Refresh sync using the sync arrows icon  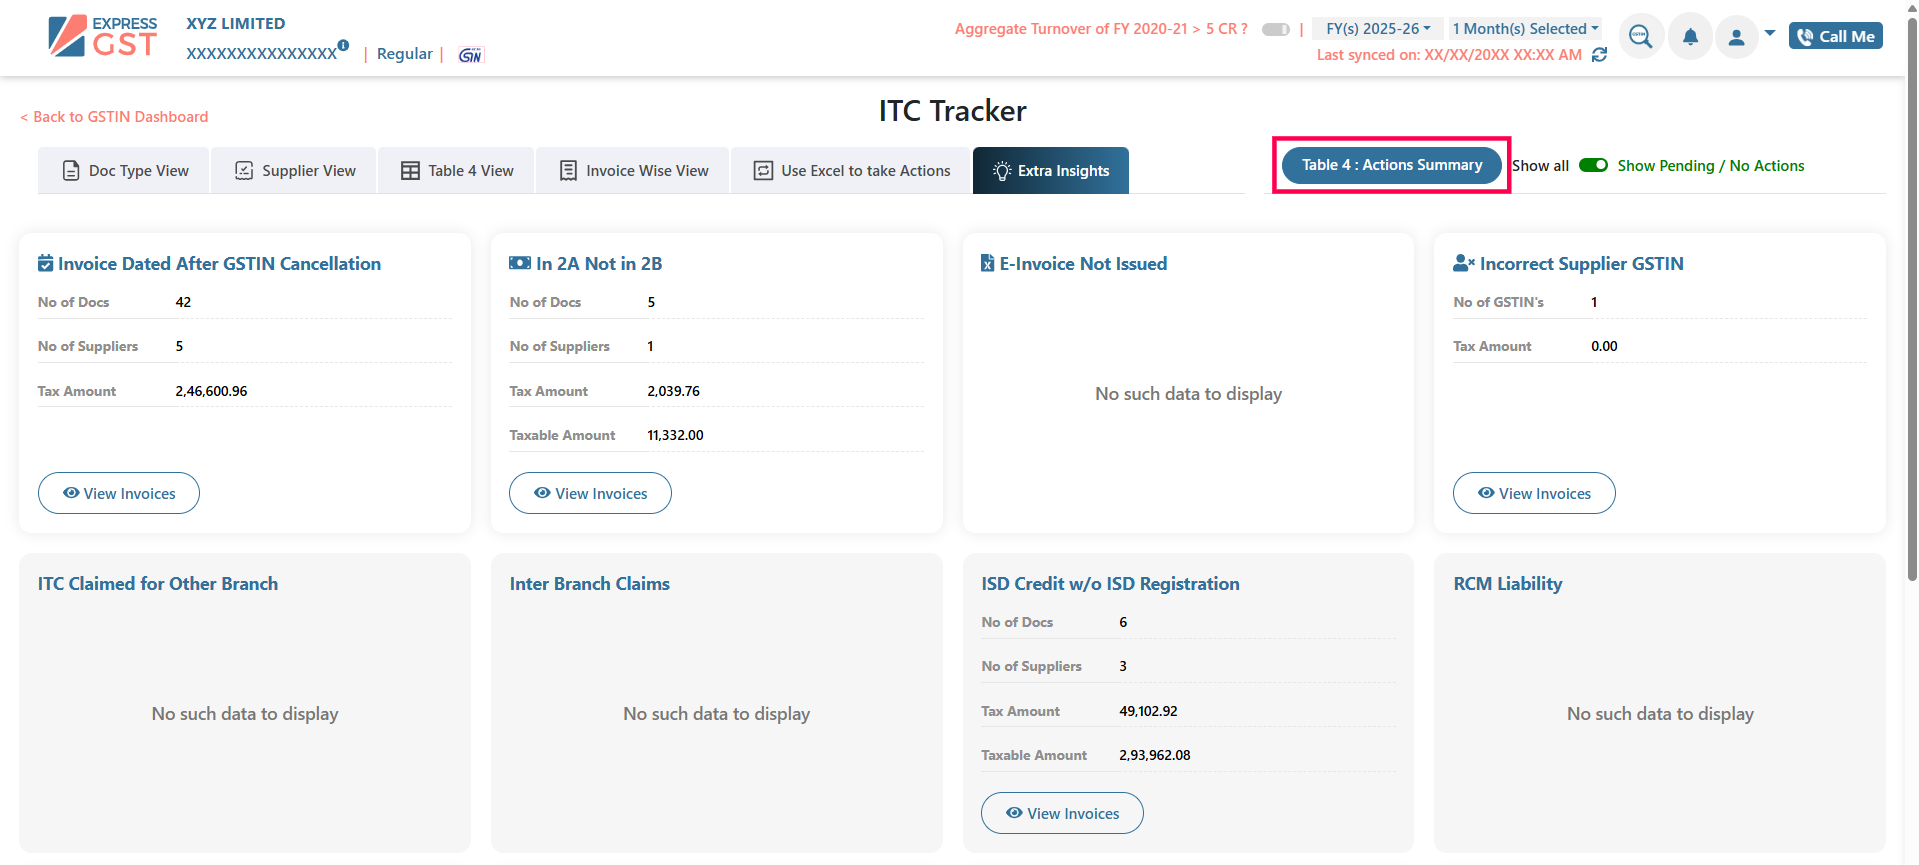(1600, 55)
